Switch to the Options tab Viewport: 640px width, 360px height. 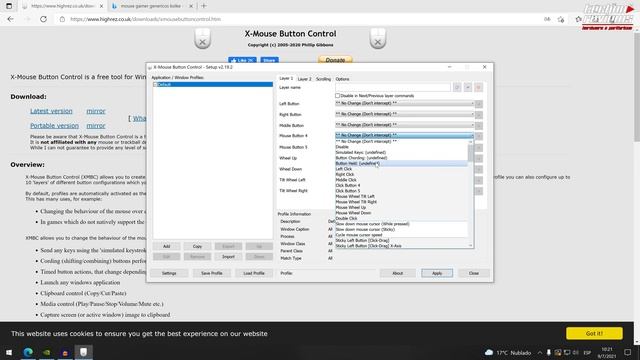click(342, 79)
